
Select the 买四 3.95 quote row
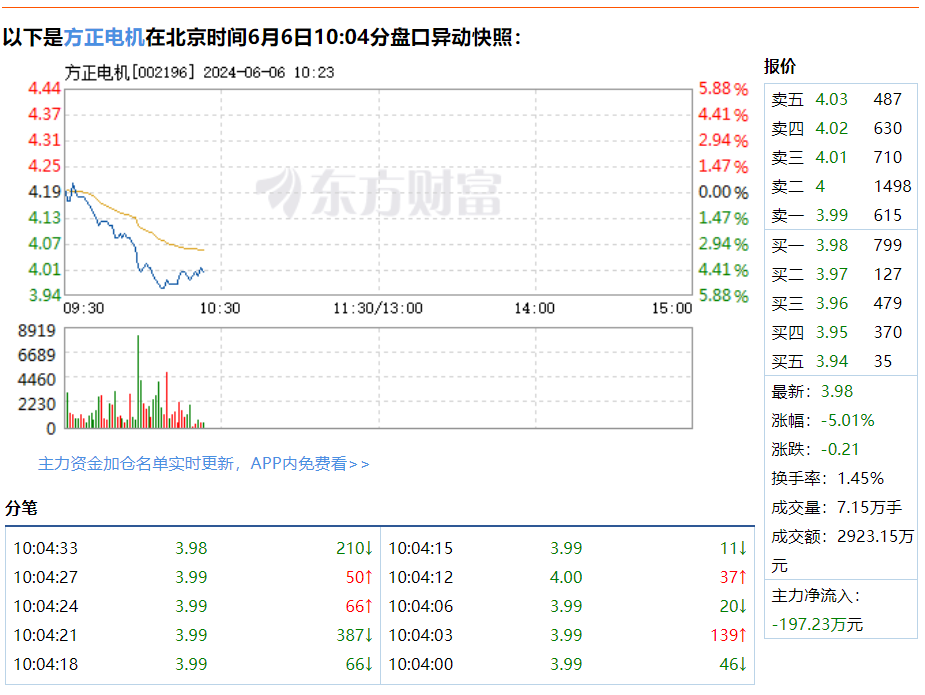click(x=840, y=332)
